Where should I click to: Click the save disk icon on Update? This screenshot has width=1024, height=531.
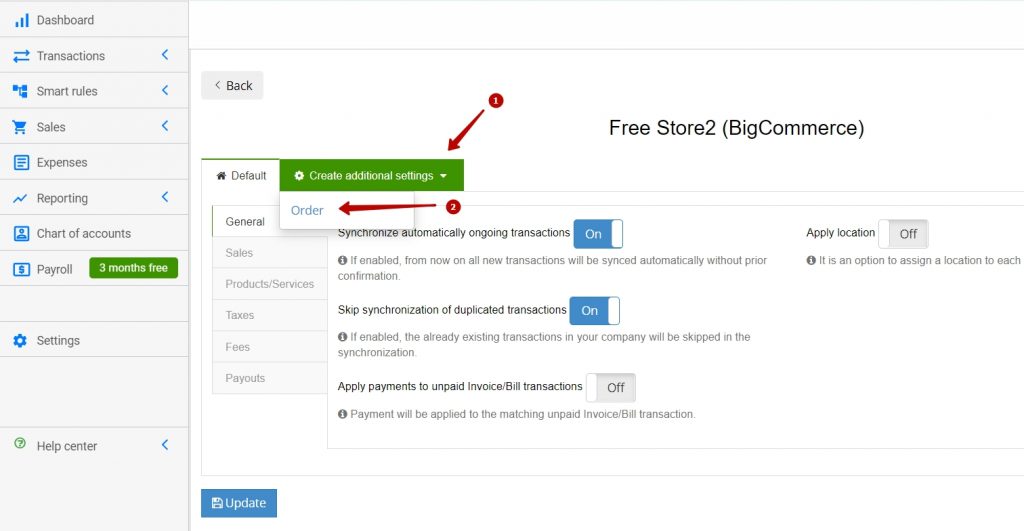point(217,503)
